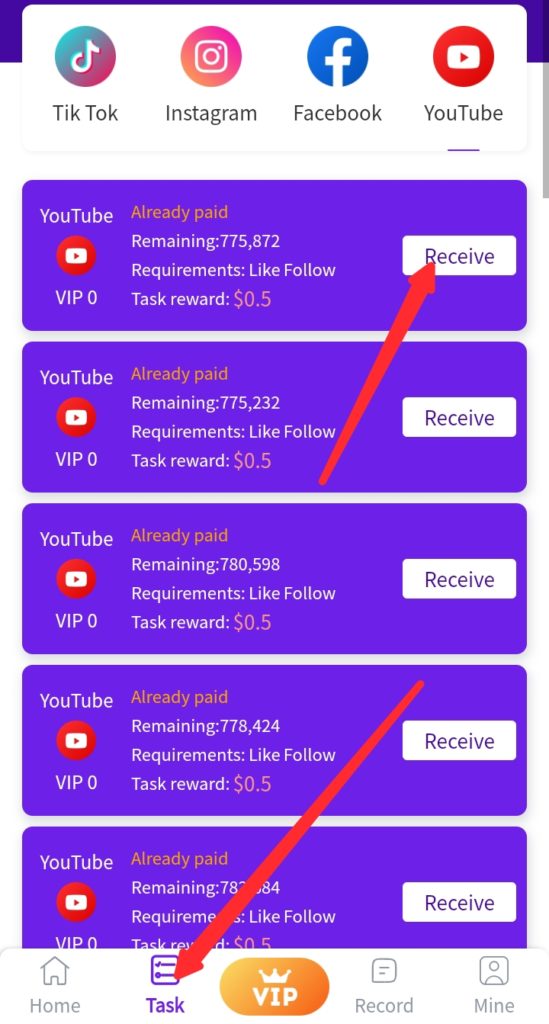Tap YouTube icon in task with 775,872 remaining
Screen dimensions: 549x1024
tap(76, 255)
